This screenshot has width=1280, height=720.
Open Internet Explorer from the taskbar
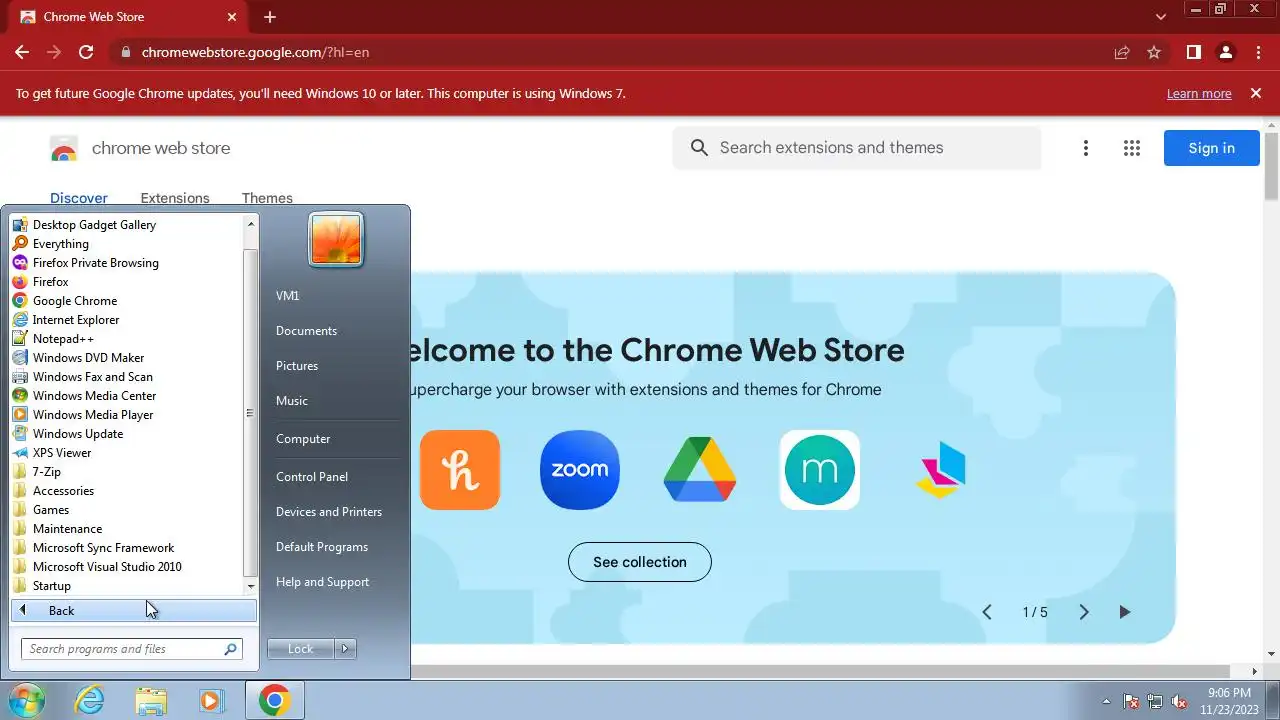click(x=90, y=701)
